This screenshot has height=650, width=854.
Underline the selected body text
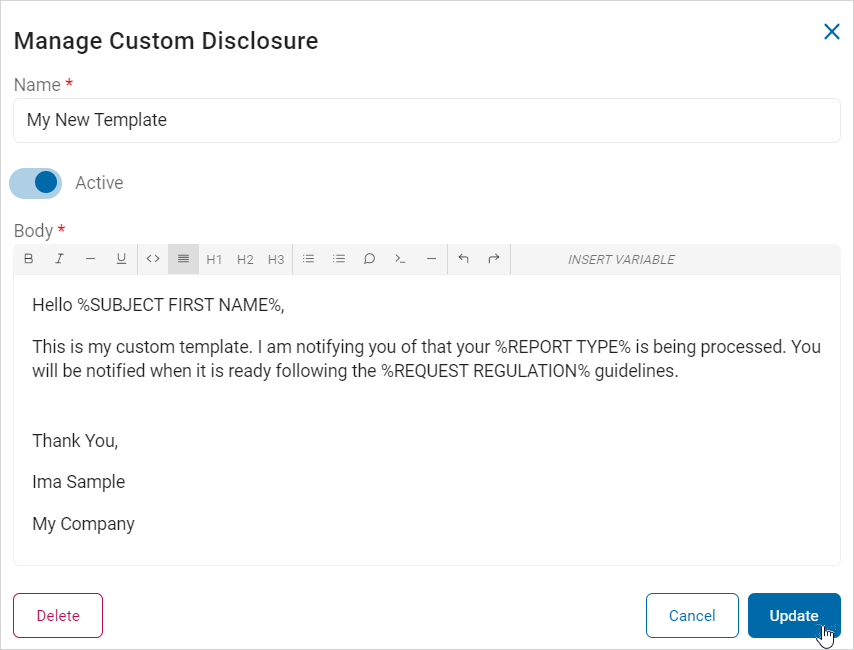pos(121,259)
